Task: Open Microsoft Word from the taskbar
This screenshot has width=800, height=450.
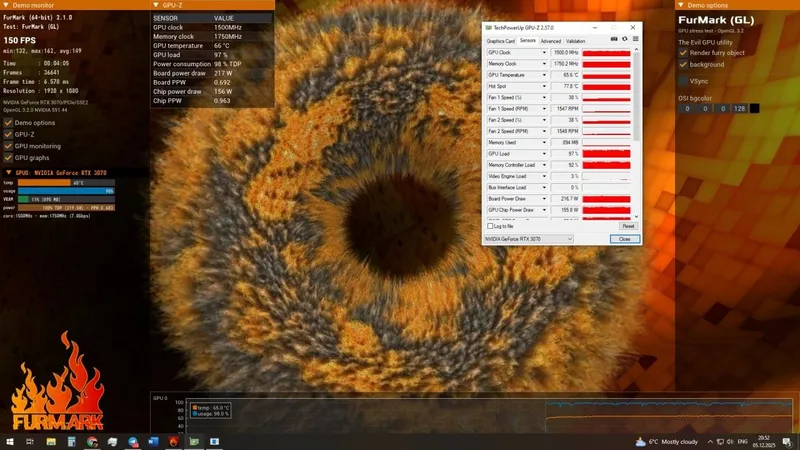Action: coord(153,441)
